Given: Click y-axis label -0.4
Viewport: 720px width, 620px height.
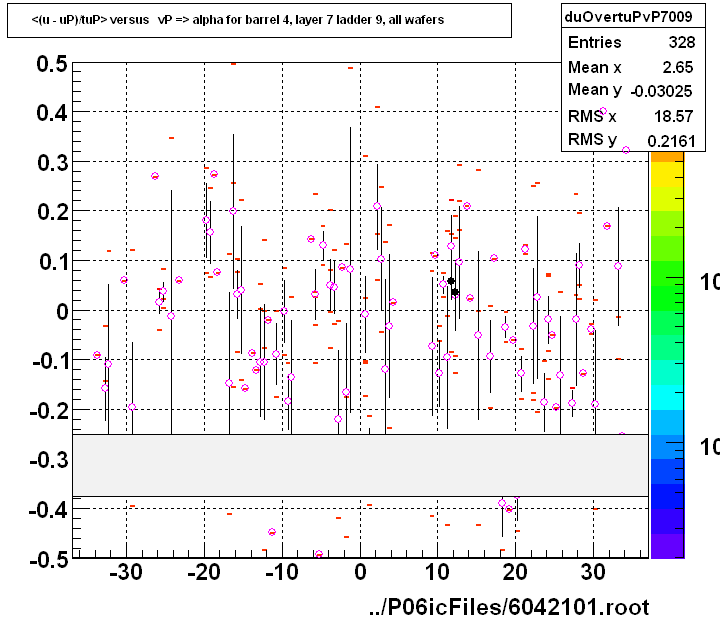Looking at the screenshot, I should pyautogui.click(x=49, y=509).
